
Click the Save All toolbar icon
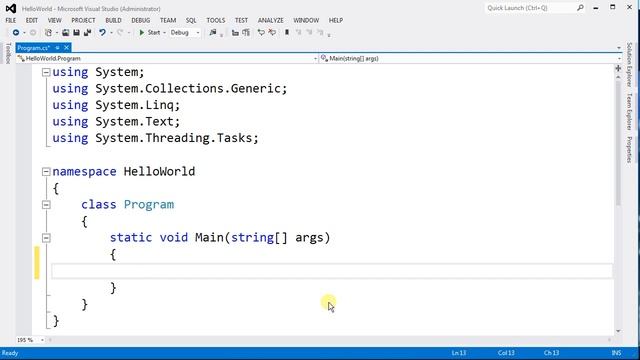click(87, 33)
